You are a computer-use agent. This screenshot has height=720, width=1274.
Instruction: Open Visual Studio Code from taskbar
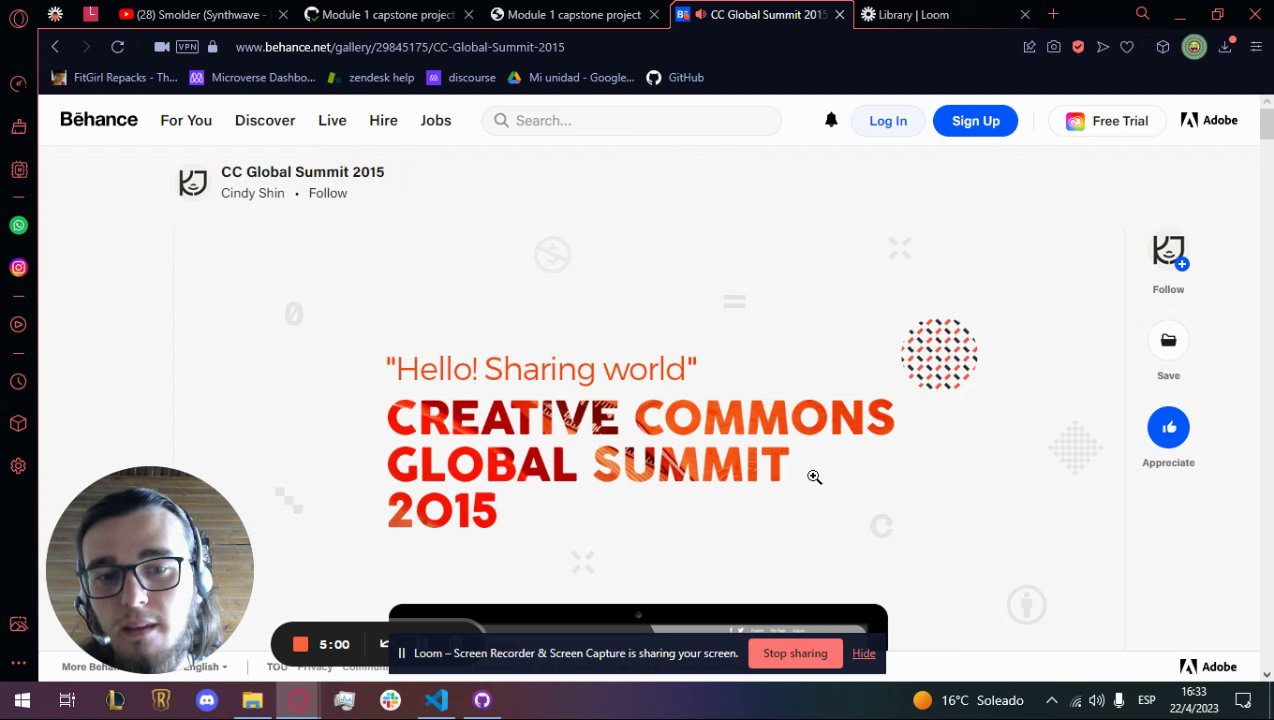click(x=436, y=700)
